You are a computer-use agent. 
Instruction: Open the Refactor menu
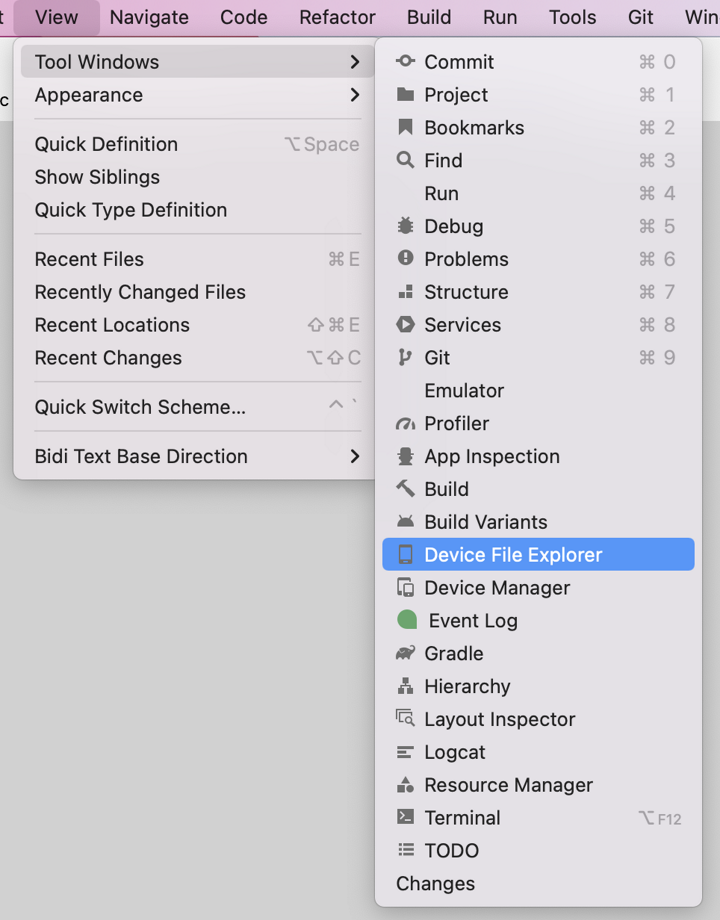click(x=336, y=16)
